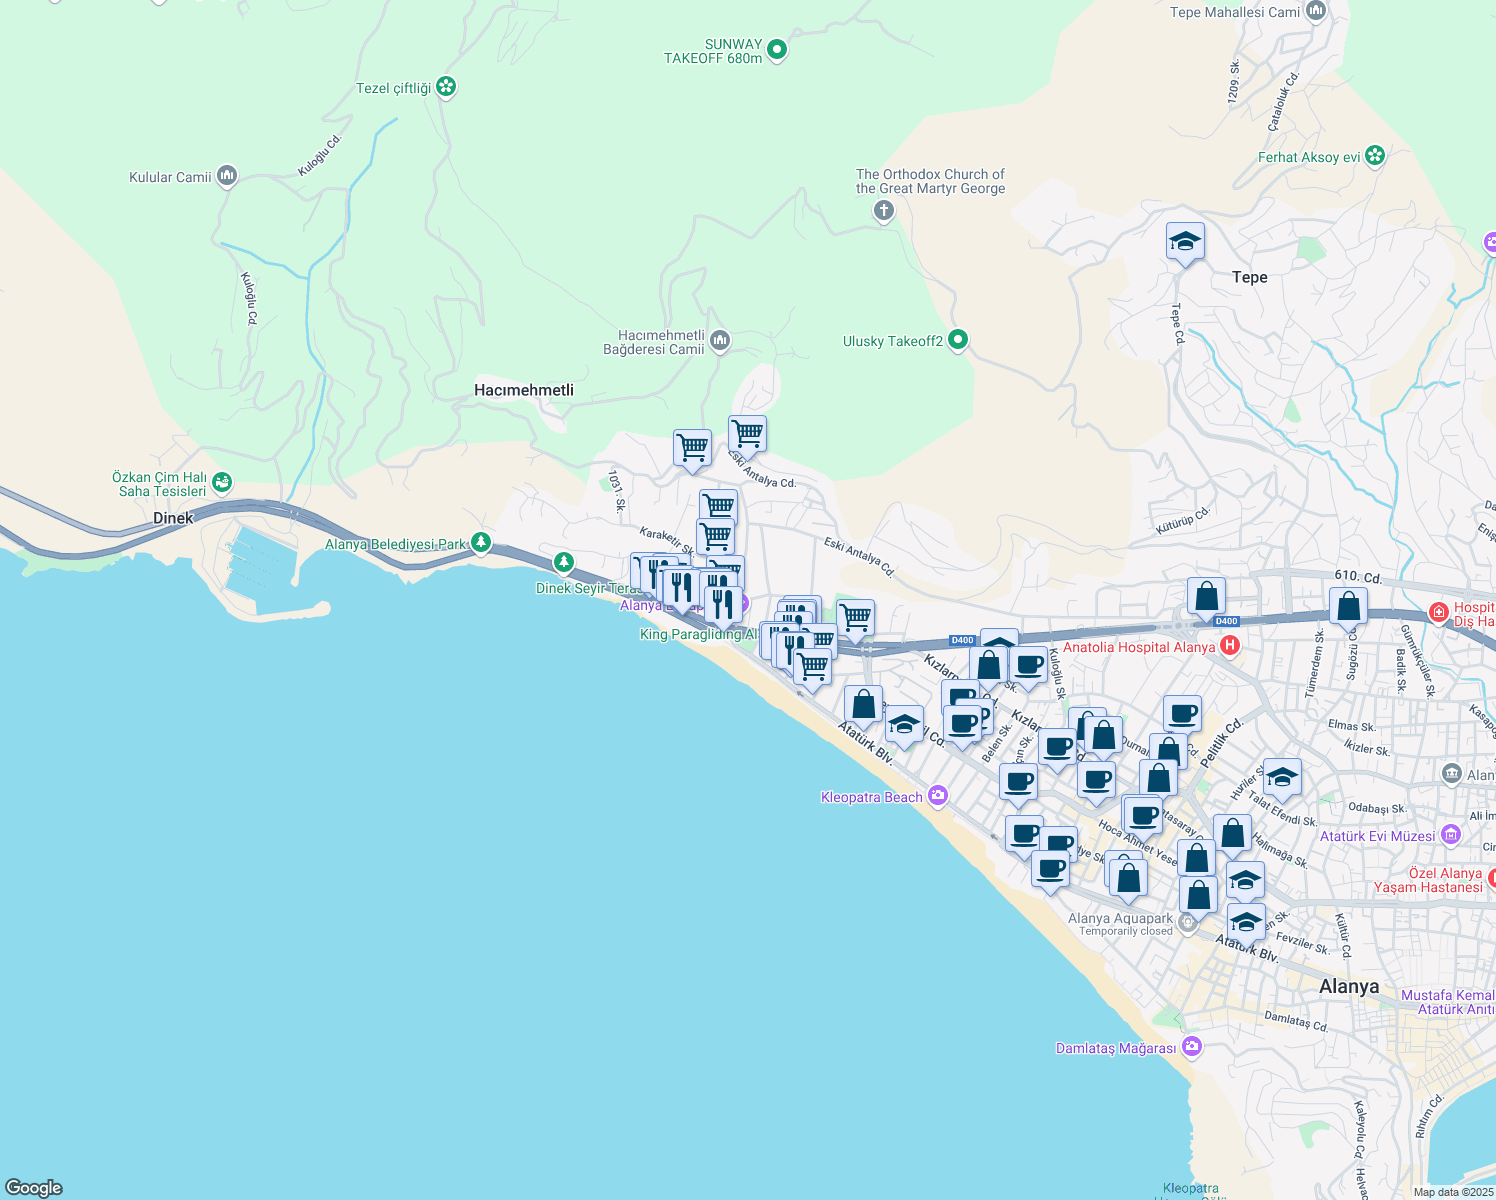Click the Map data ©2025 text
This screenshot has height=1200, width=1496.
click(x=1453, y=1192)
